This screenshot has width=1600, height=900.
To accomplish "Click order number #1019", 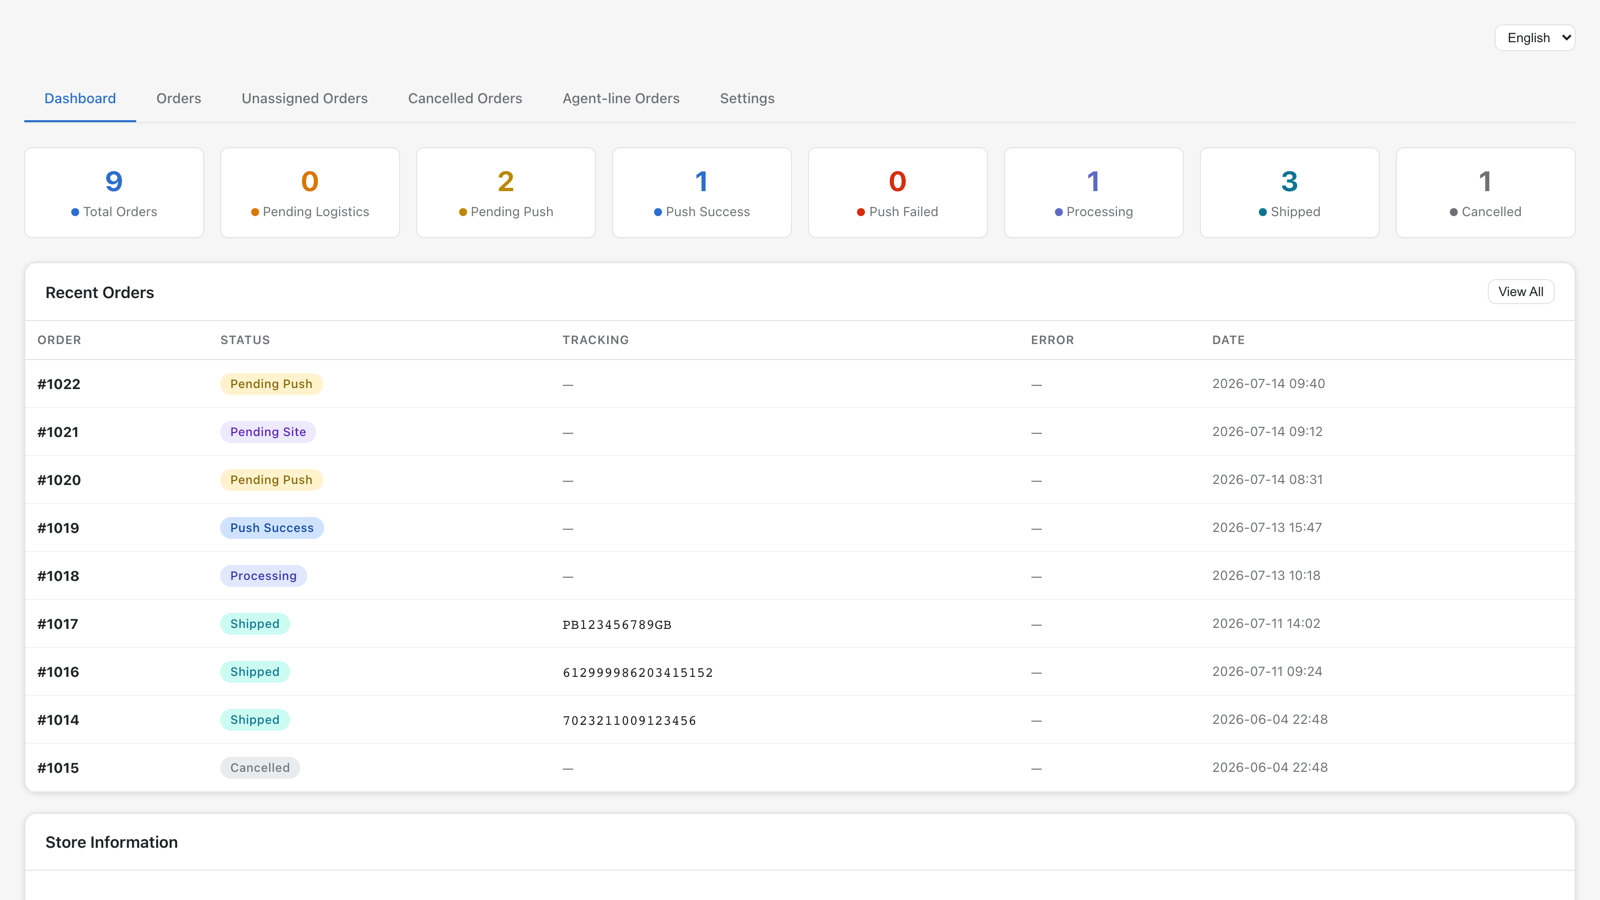I will pyautogui.click(x=58, y=528).
